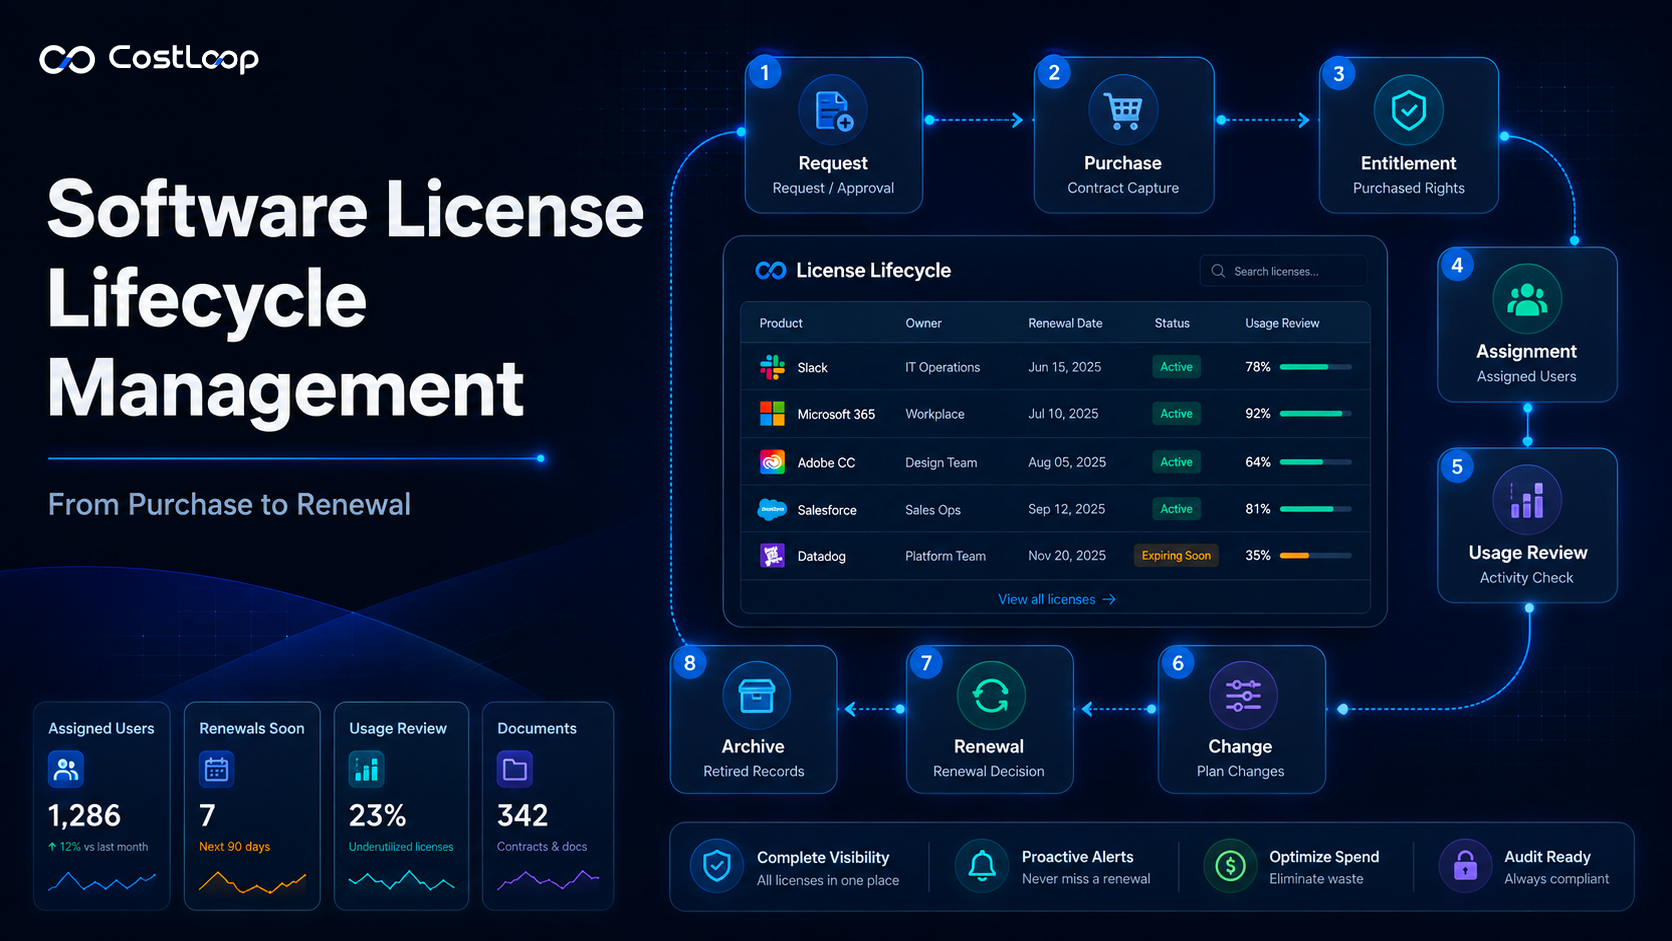Click the Slack 78% usage bar
Image resolution: width=1672 pixels, height=941 pixels.
coord(1316,367)
